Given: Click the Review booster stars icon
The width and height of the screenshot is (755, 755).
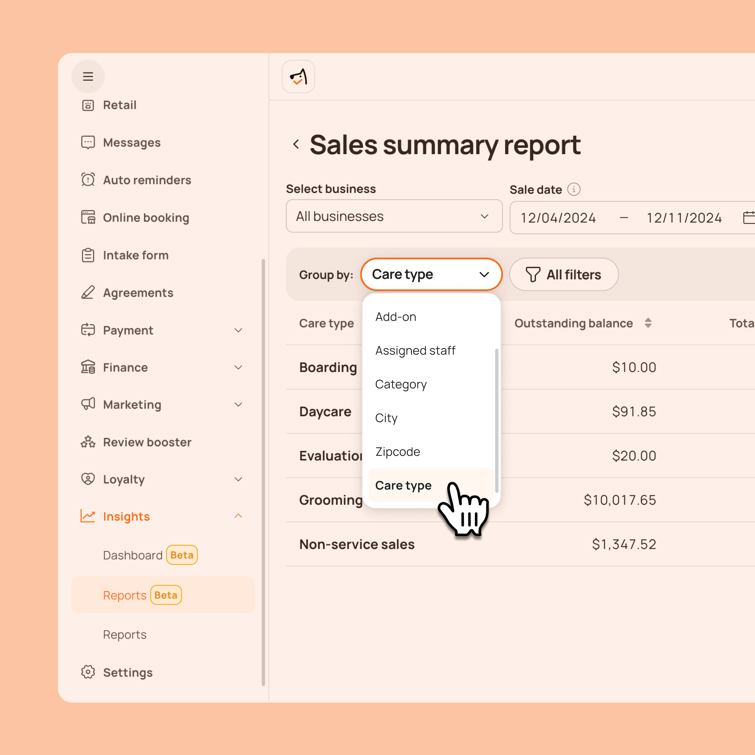Looking at the screenshot, I should (x=88, y=442).
